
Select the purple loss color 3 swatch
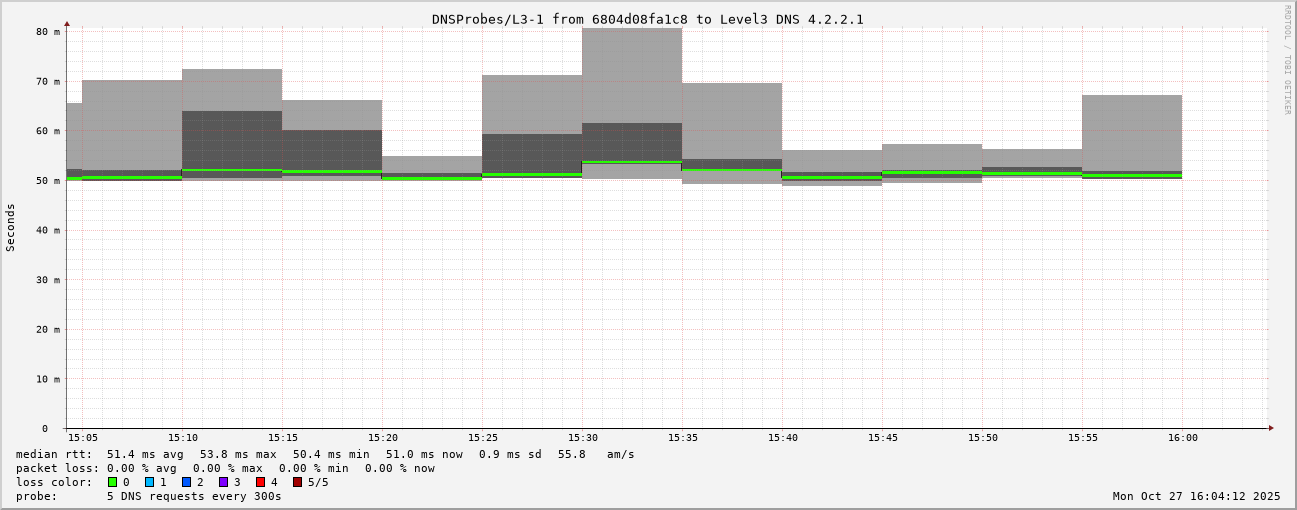pyautogui.click(x=224, y=482)
